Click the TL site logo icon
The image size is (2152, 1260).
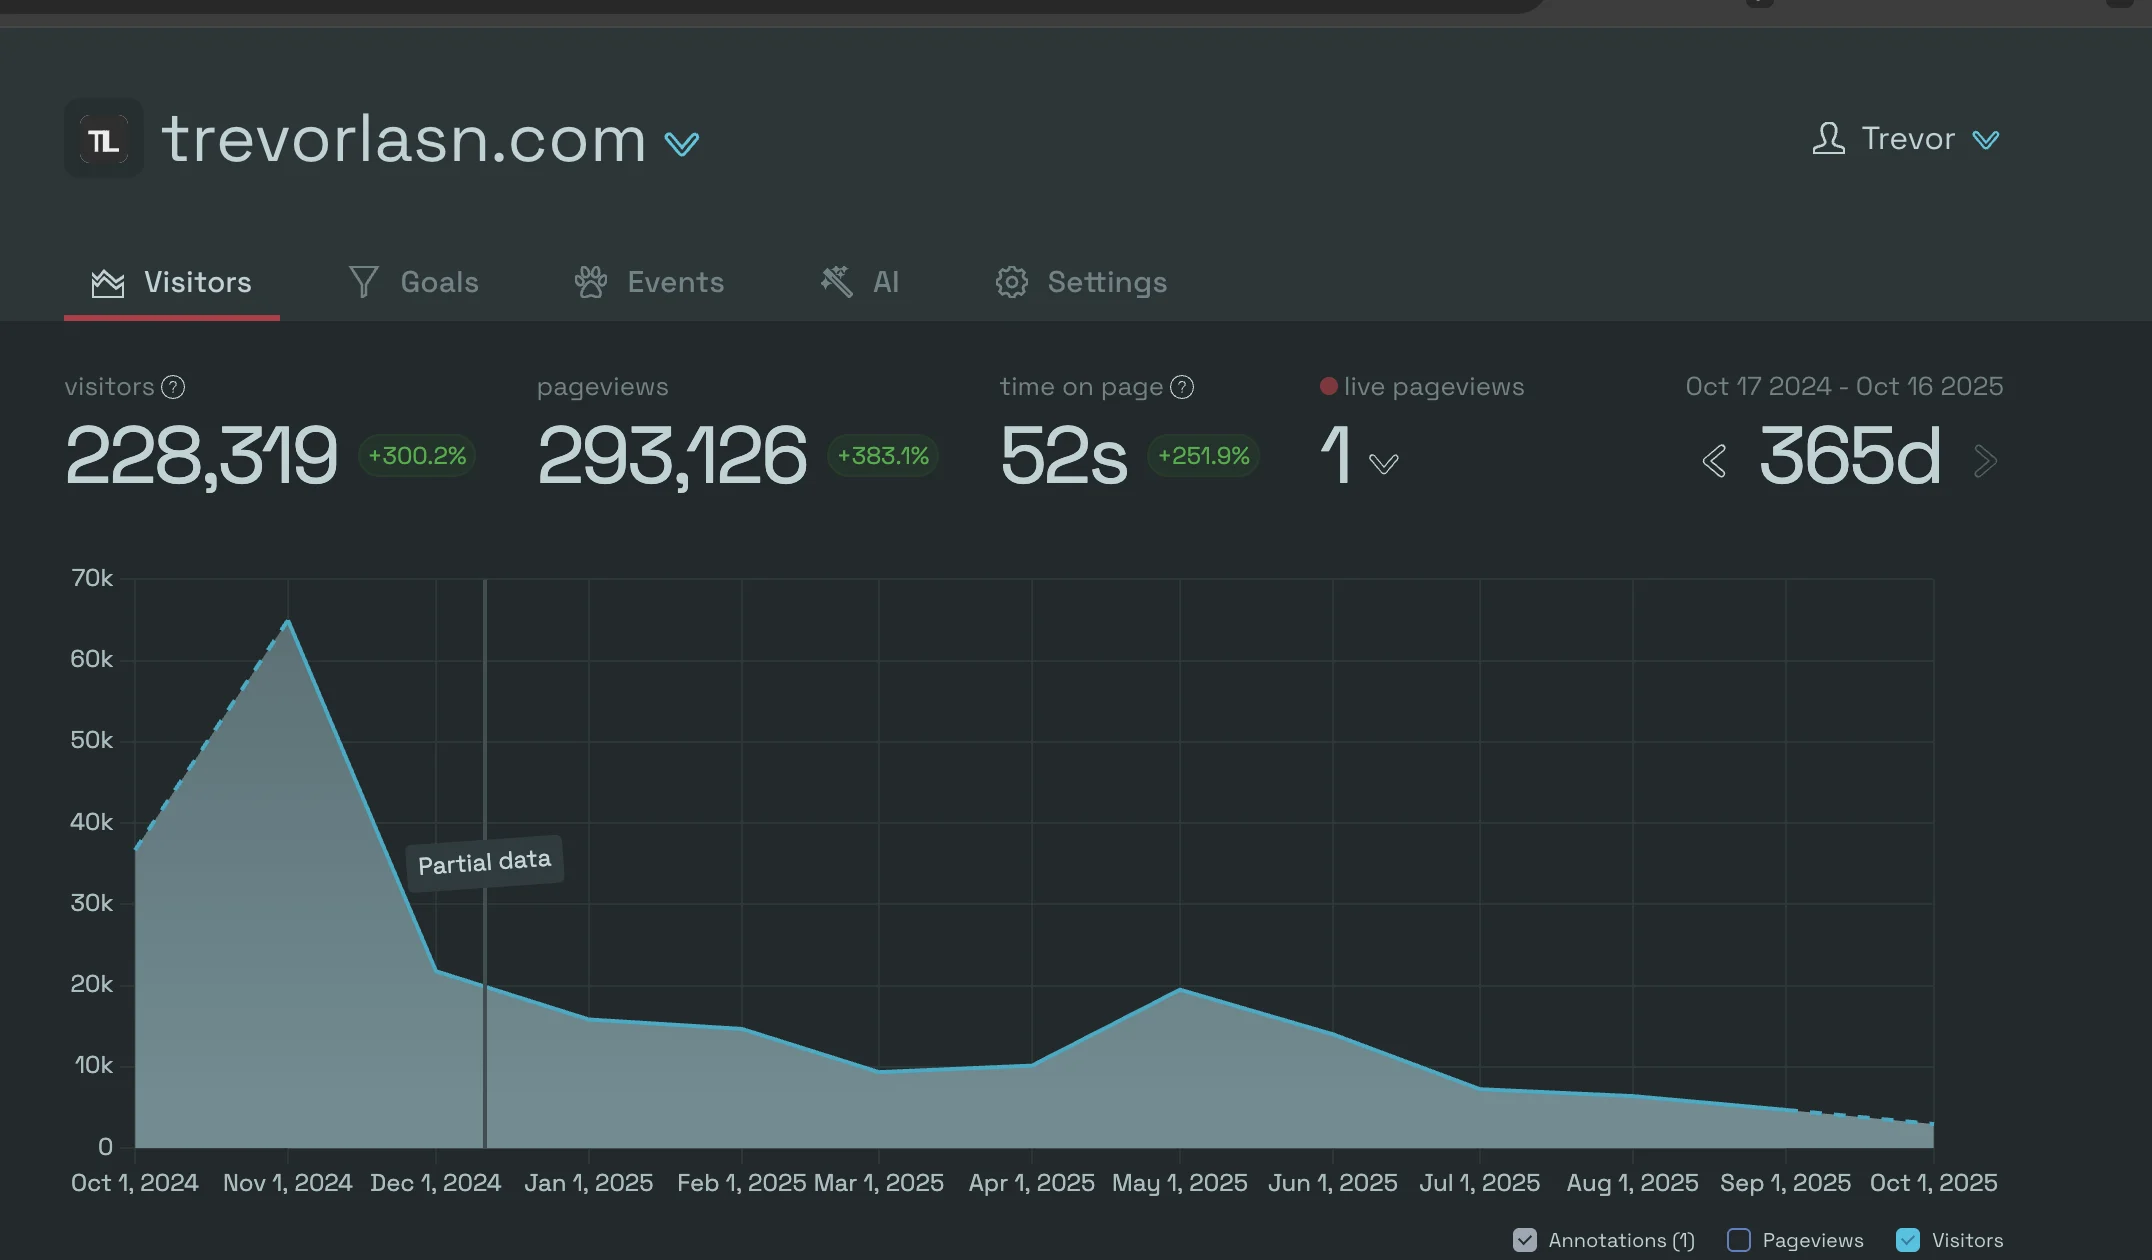tap(104, 139)
